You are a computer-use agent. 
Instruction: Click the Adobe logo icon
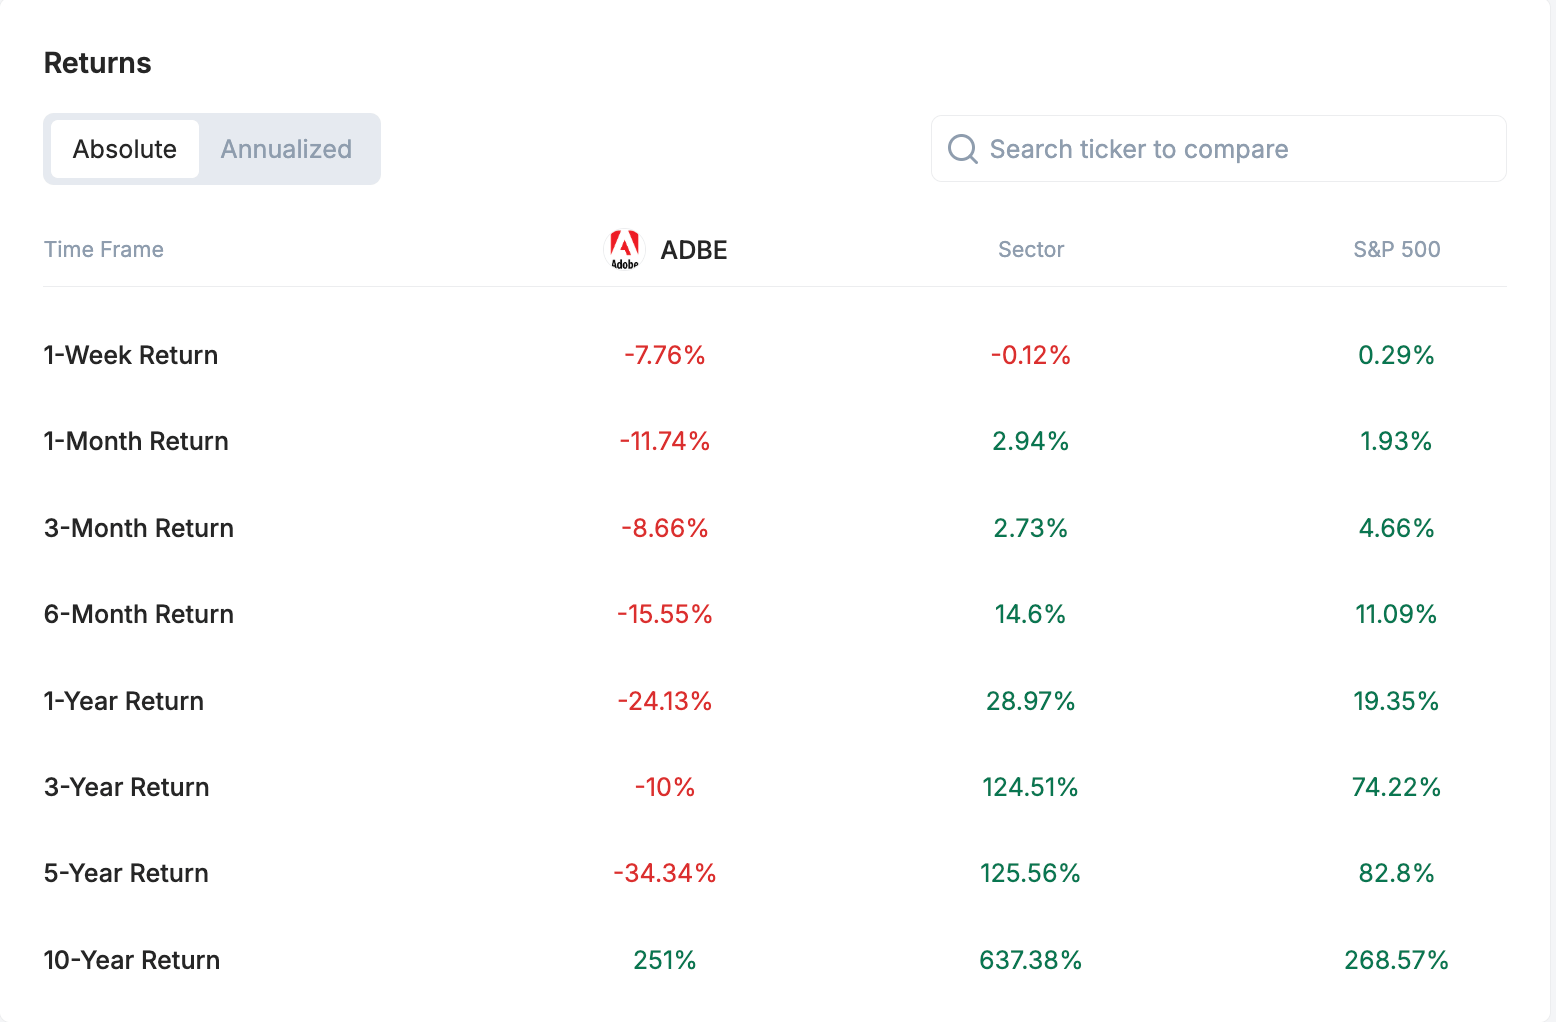click(625, 248)
